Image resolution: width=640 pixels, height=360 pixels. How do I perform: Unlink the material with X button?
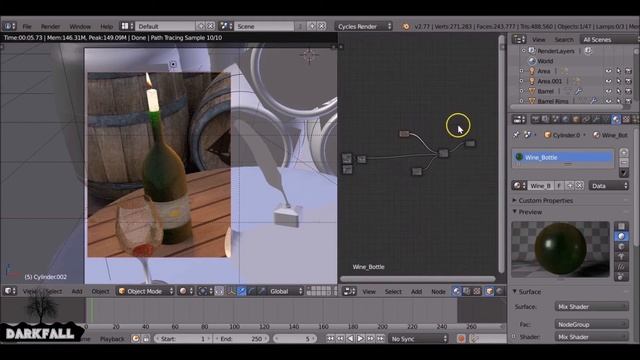[579, 186]
